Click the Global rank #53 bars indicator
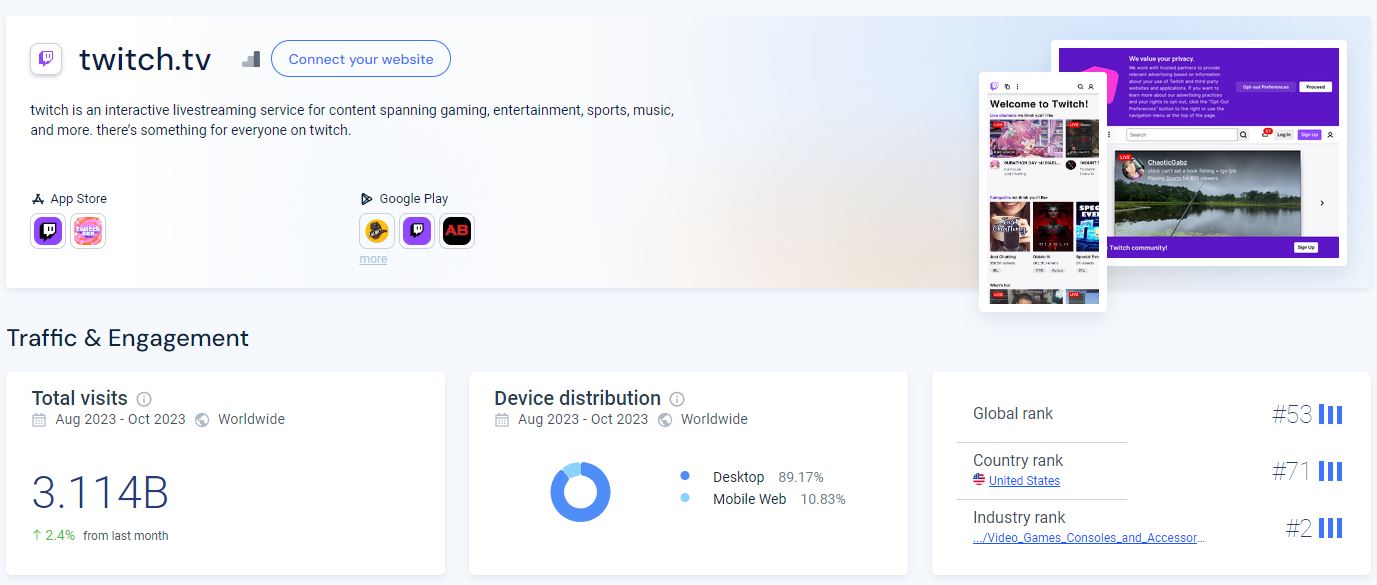 [1330, 414]
